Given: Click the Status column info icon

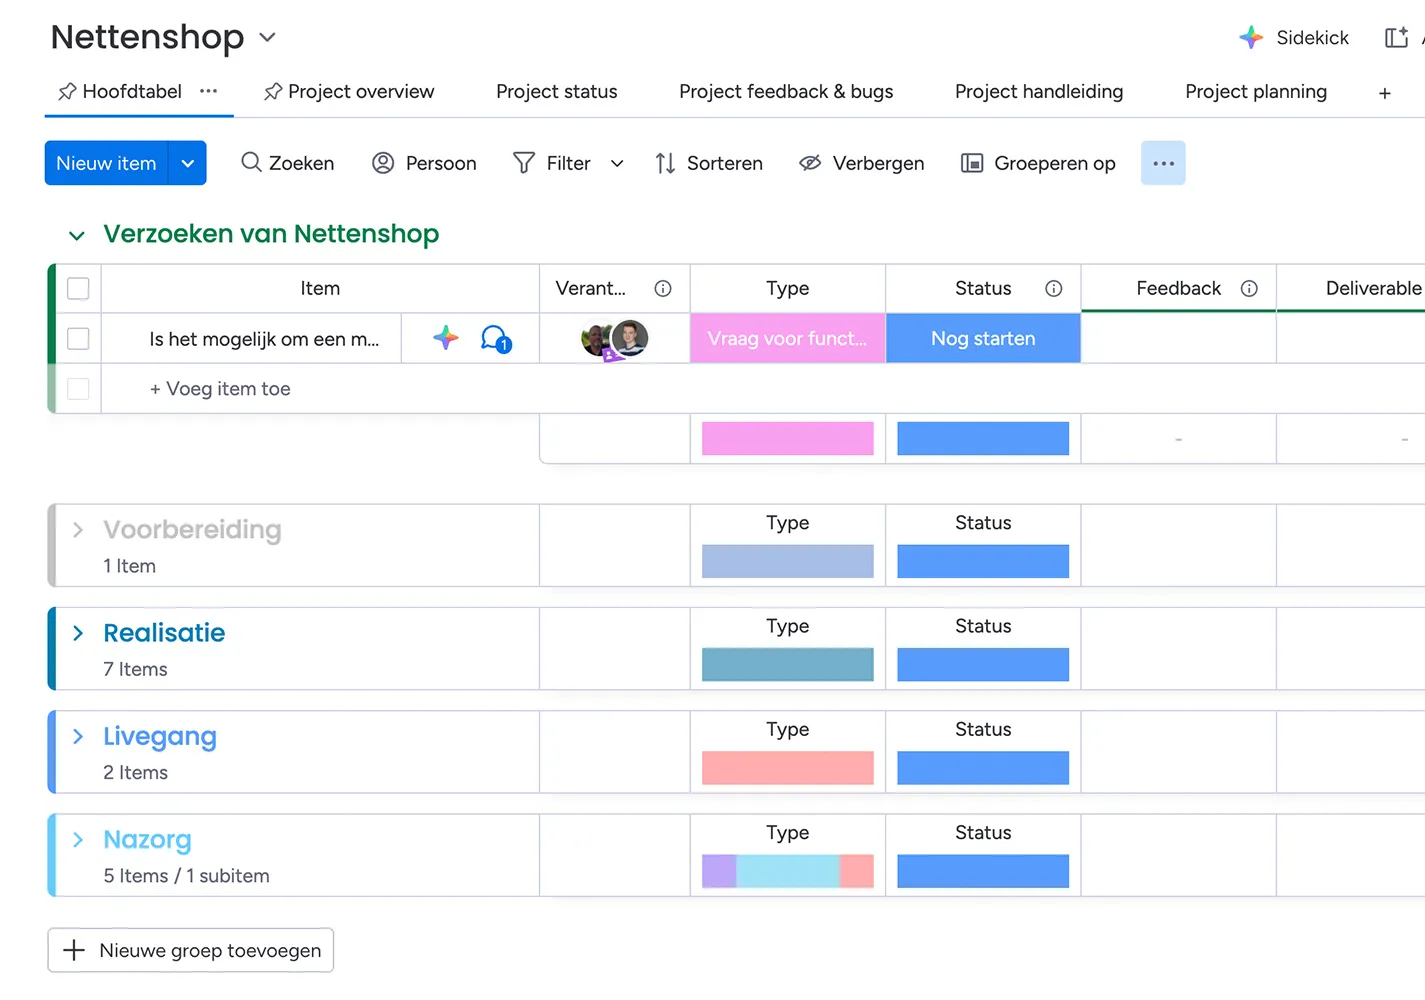Looking at the screenshot, I should 1053,289.
